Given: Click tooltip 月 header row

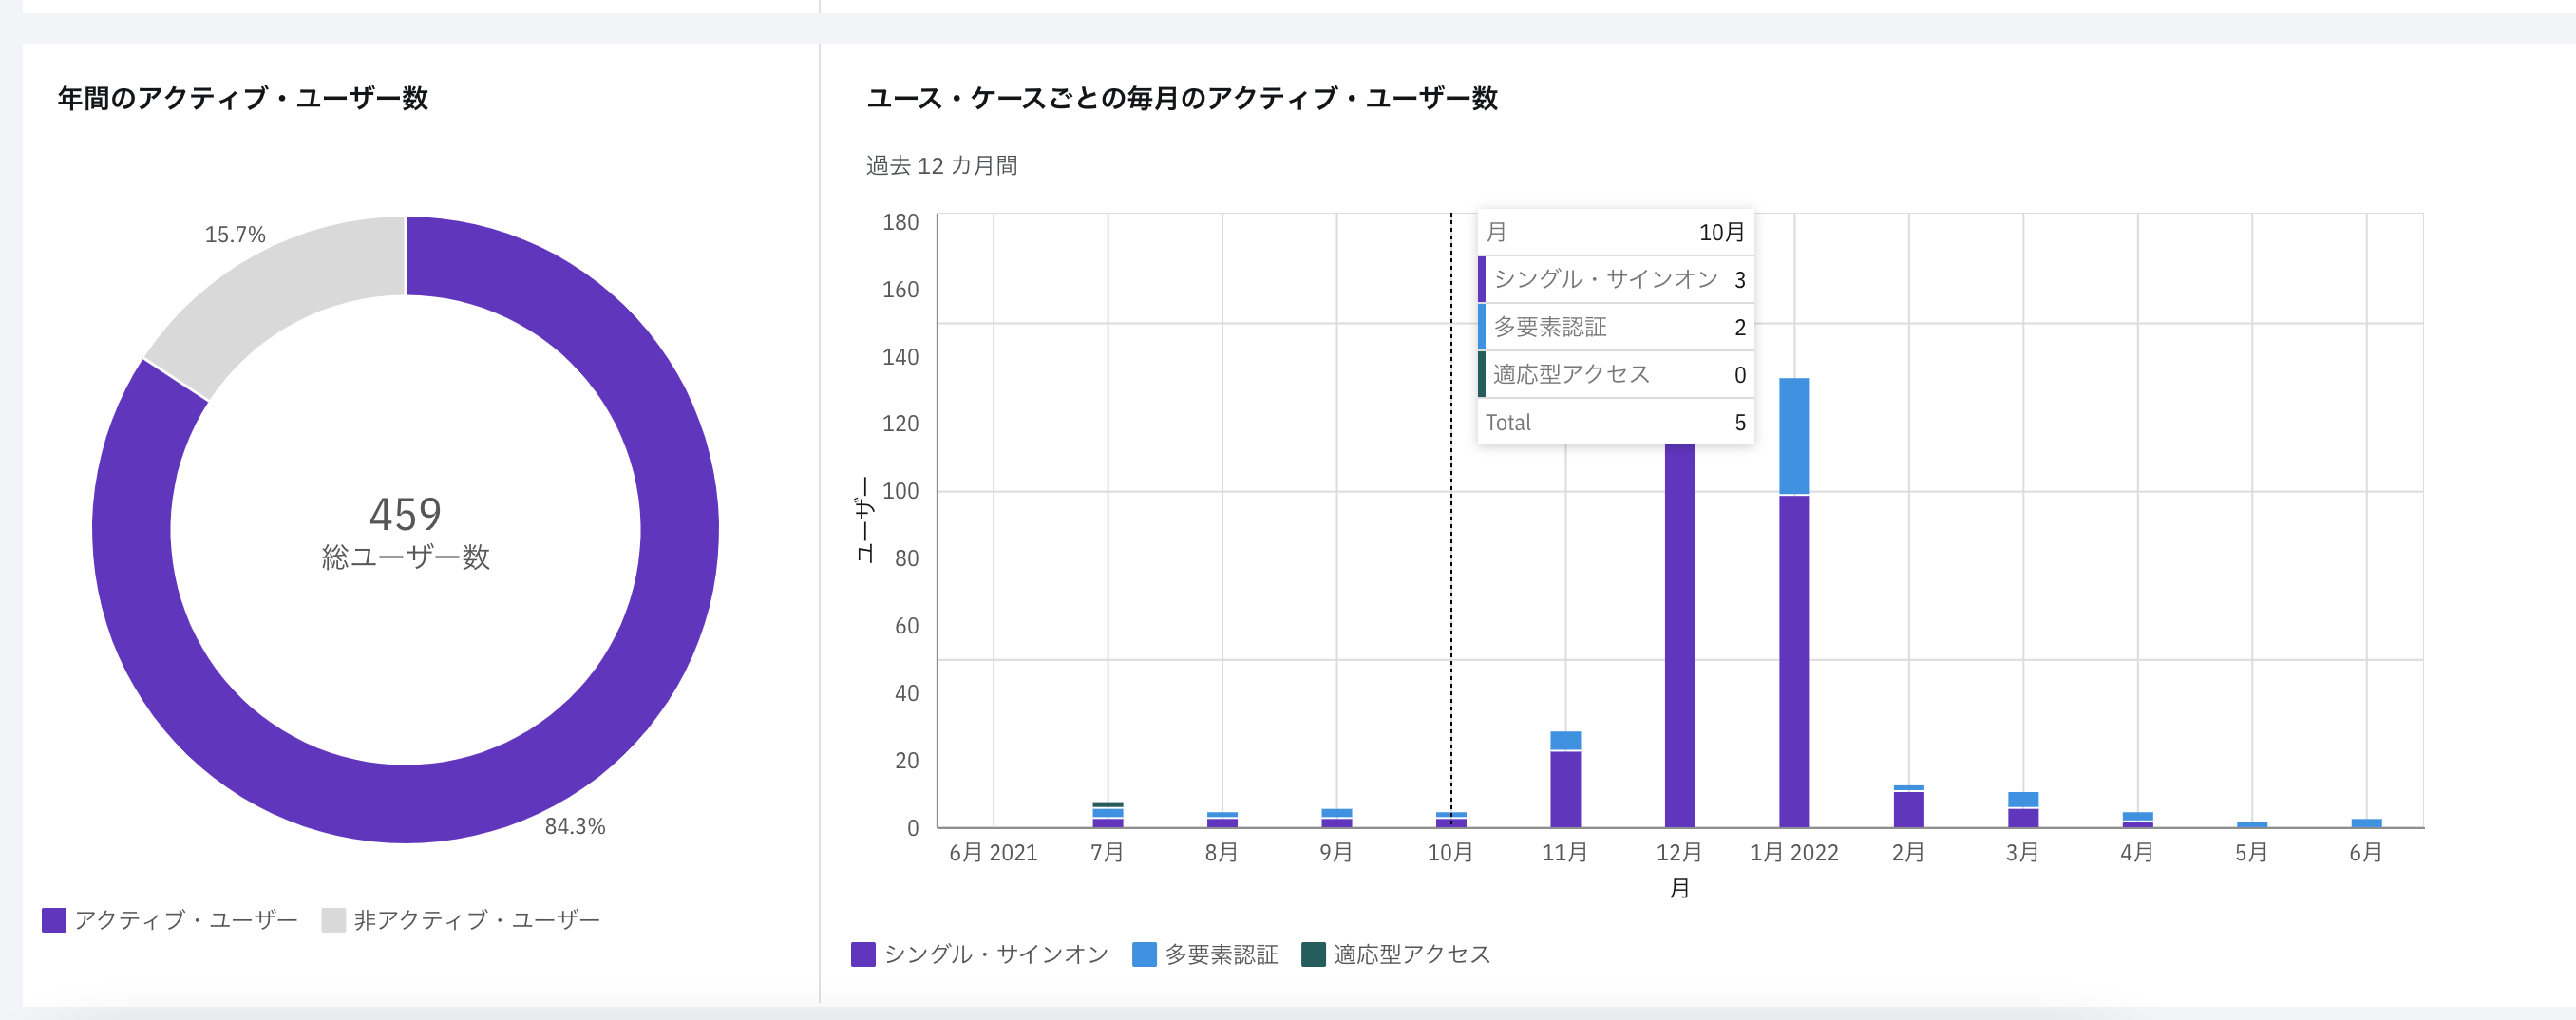Looking at the screenshot, I should click(x=1615, y=232).
